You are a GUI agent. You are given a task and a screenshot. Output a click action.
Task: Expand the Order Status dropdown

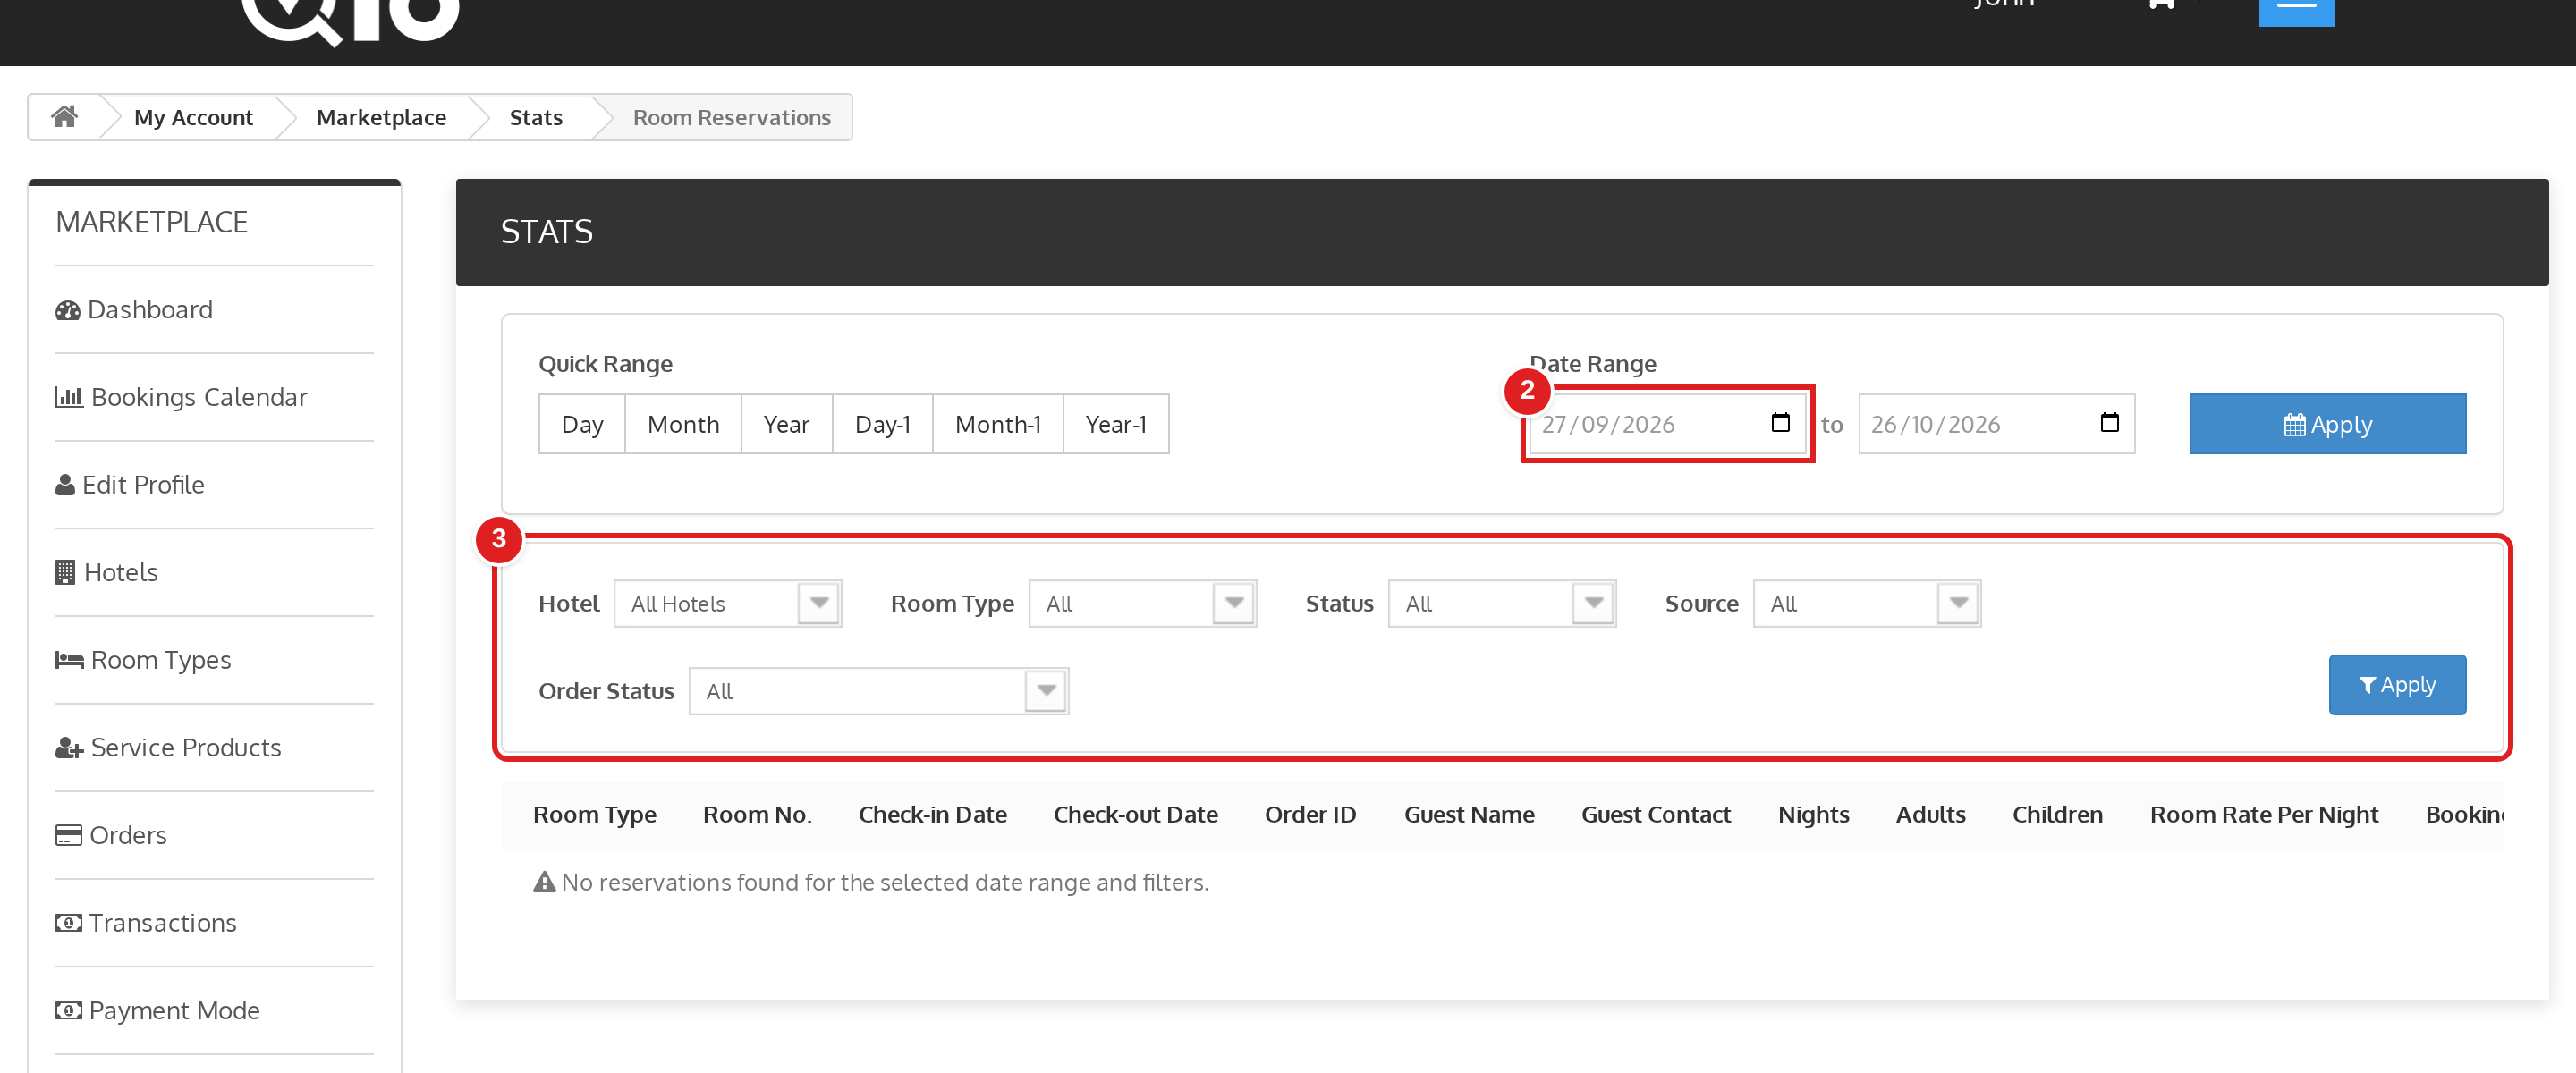click(x=878, y=691)
